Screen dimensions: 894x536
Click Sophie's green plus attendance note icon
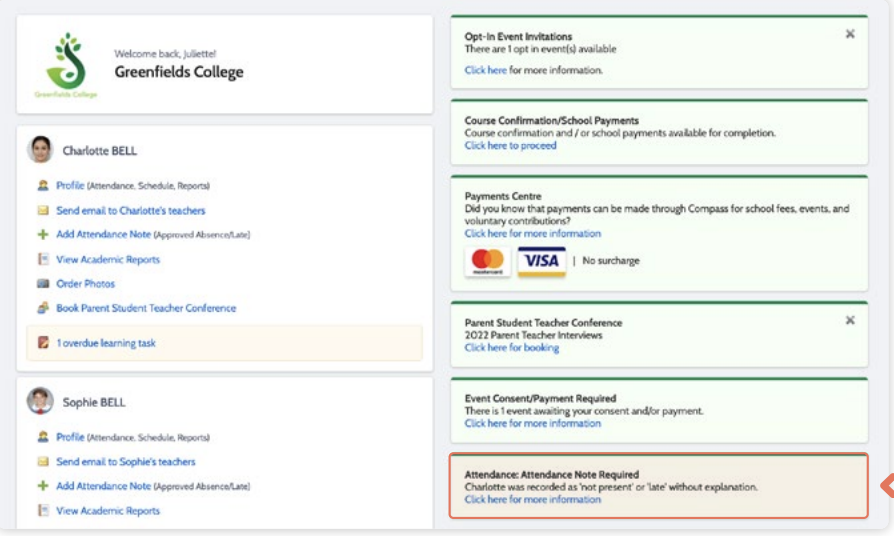coord(43,486)
